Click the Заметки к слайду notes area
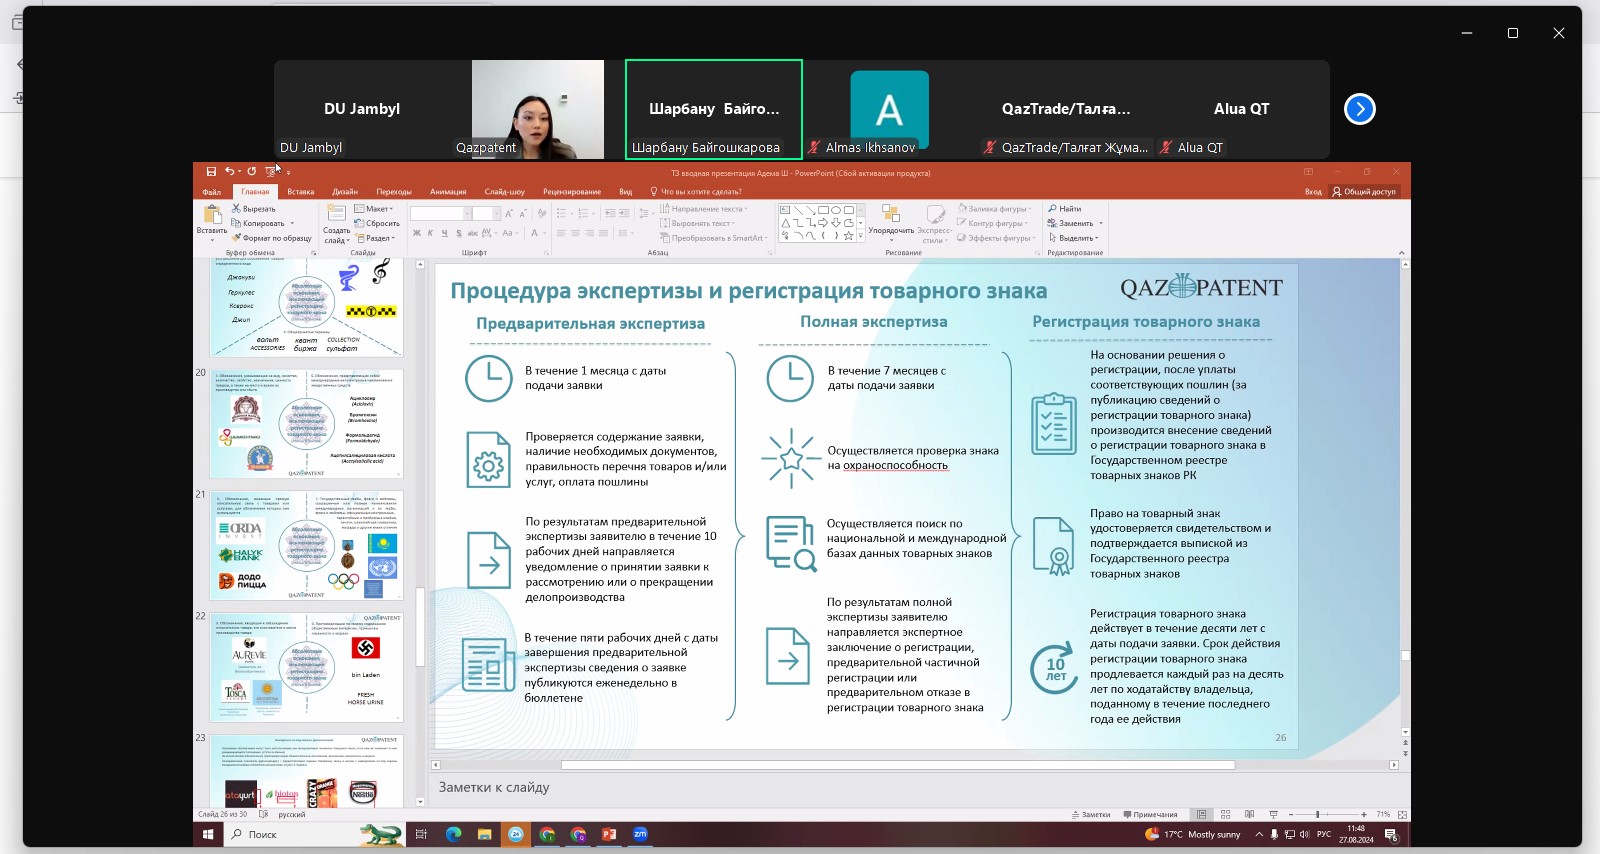This screenshot has width=1600, height=854. pos(916,788)
